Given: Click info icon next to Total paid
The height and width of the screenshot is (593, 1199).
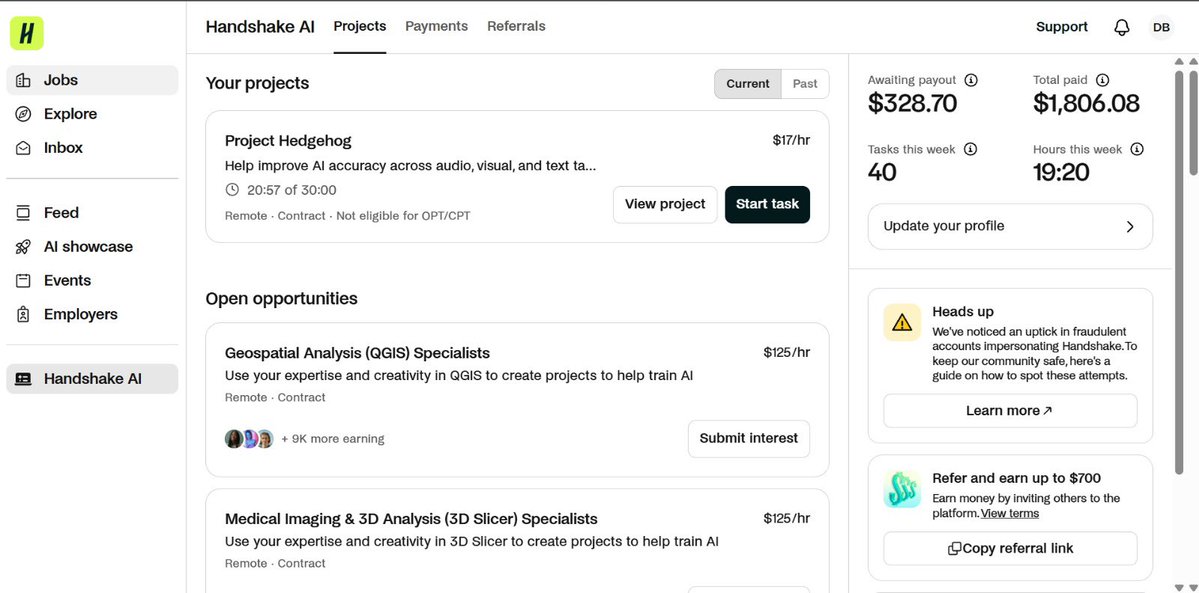Looking at the screenshot, I should pyautogui.click(x=1102, y=80).
